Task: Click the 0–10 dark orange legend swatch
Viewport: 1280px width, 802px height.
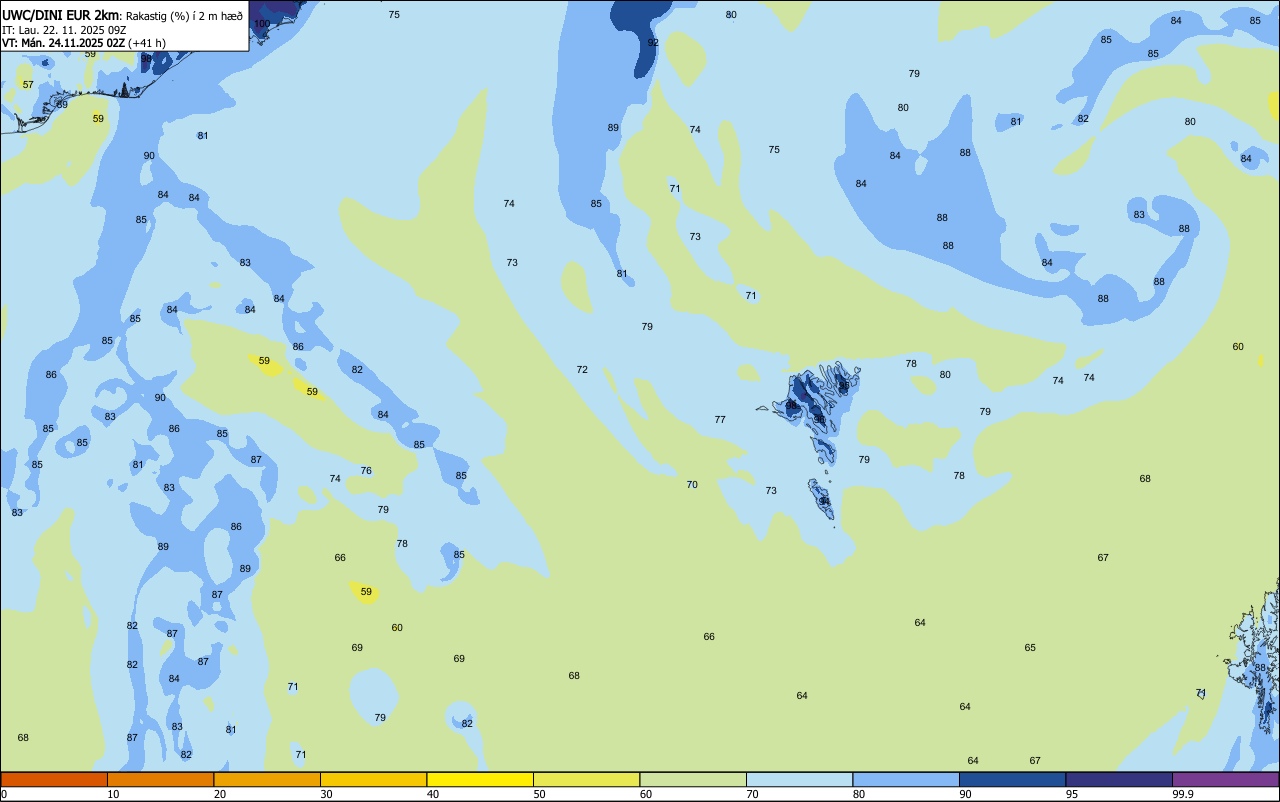Action: click(x=54, y=779)
